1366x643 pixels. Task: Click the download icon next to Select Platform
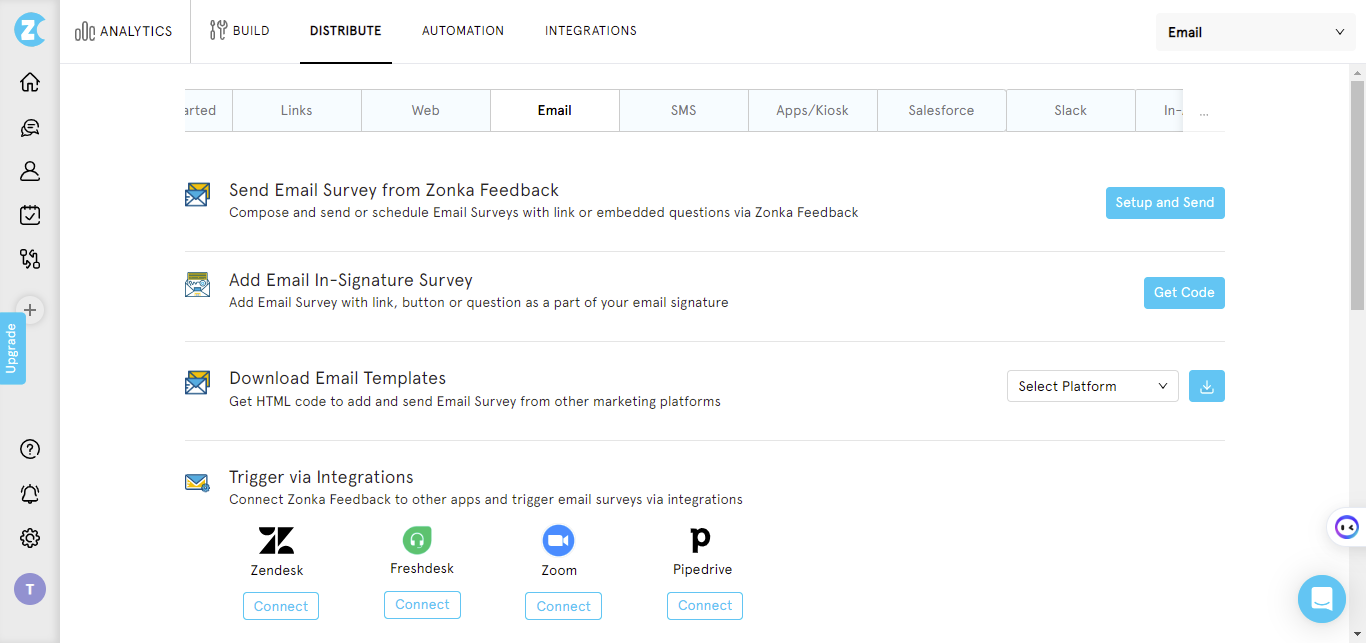[1206, 386]
